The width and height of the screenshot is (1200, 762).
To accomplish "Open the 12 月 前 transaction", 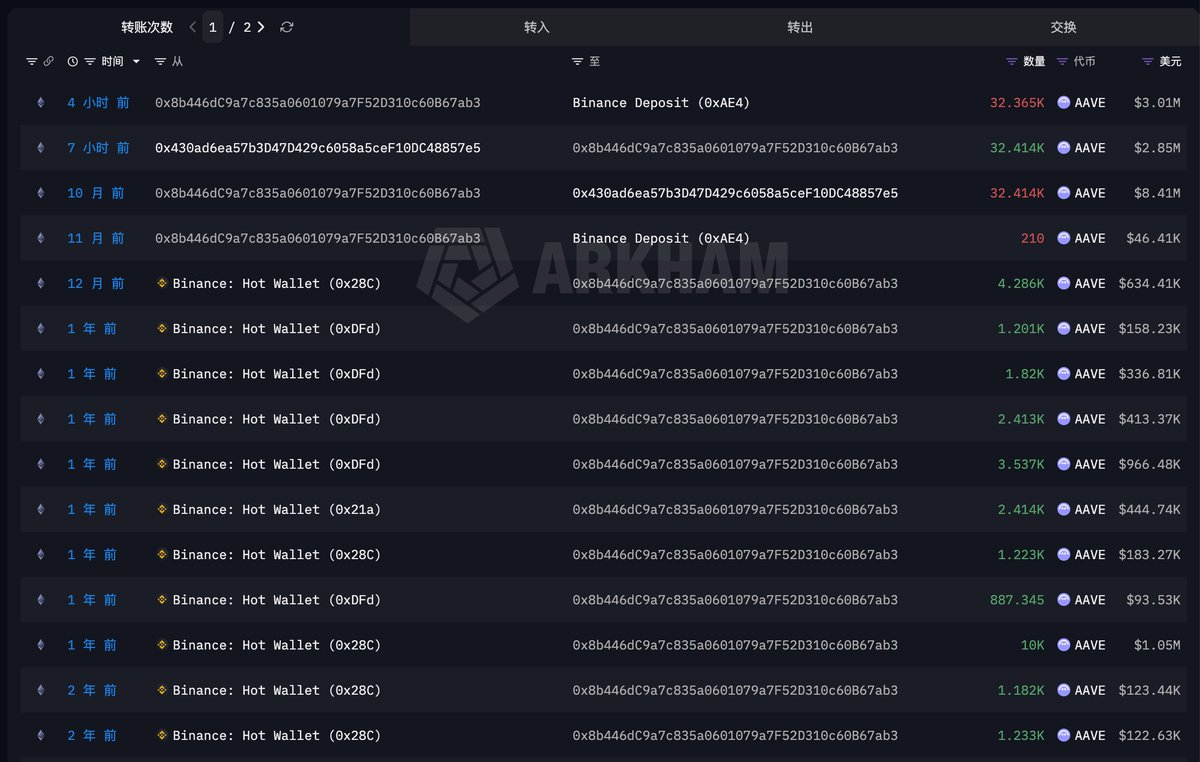I will tap(96, 283).
